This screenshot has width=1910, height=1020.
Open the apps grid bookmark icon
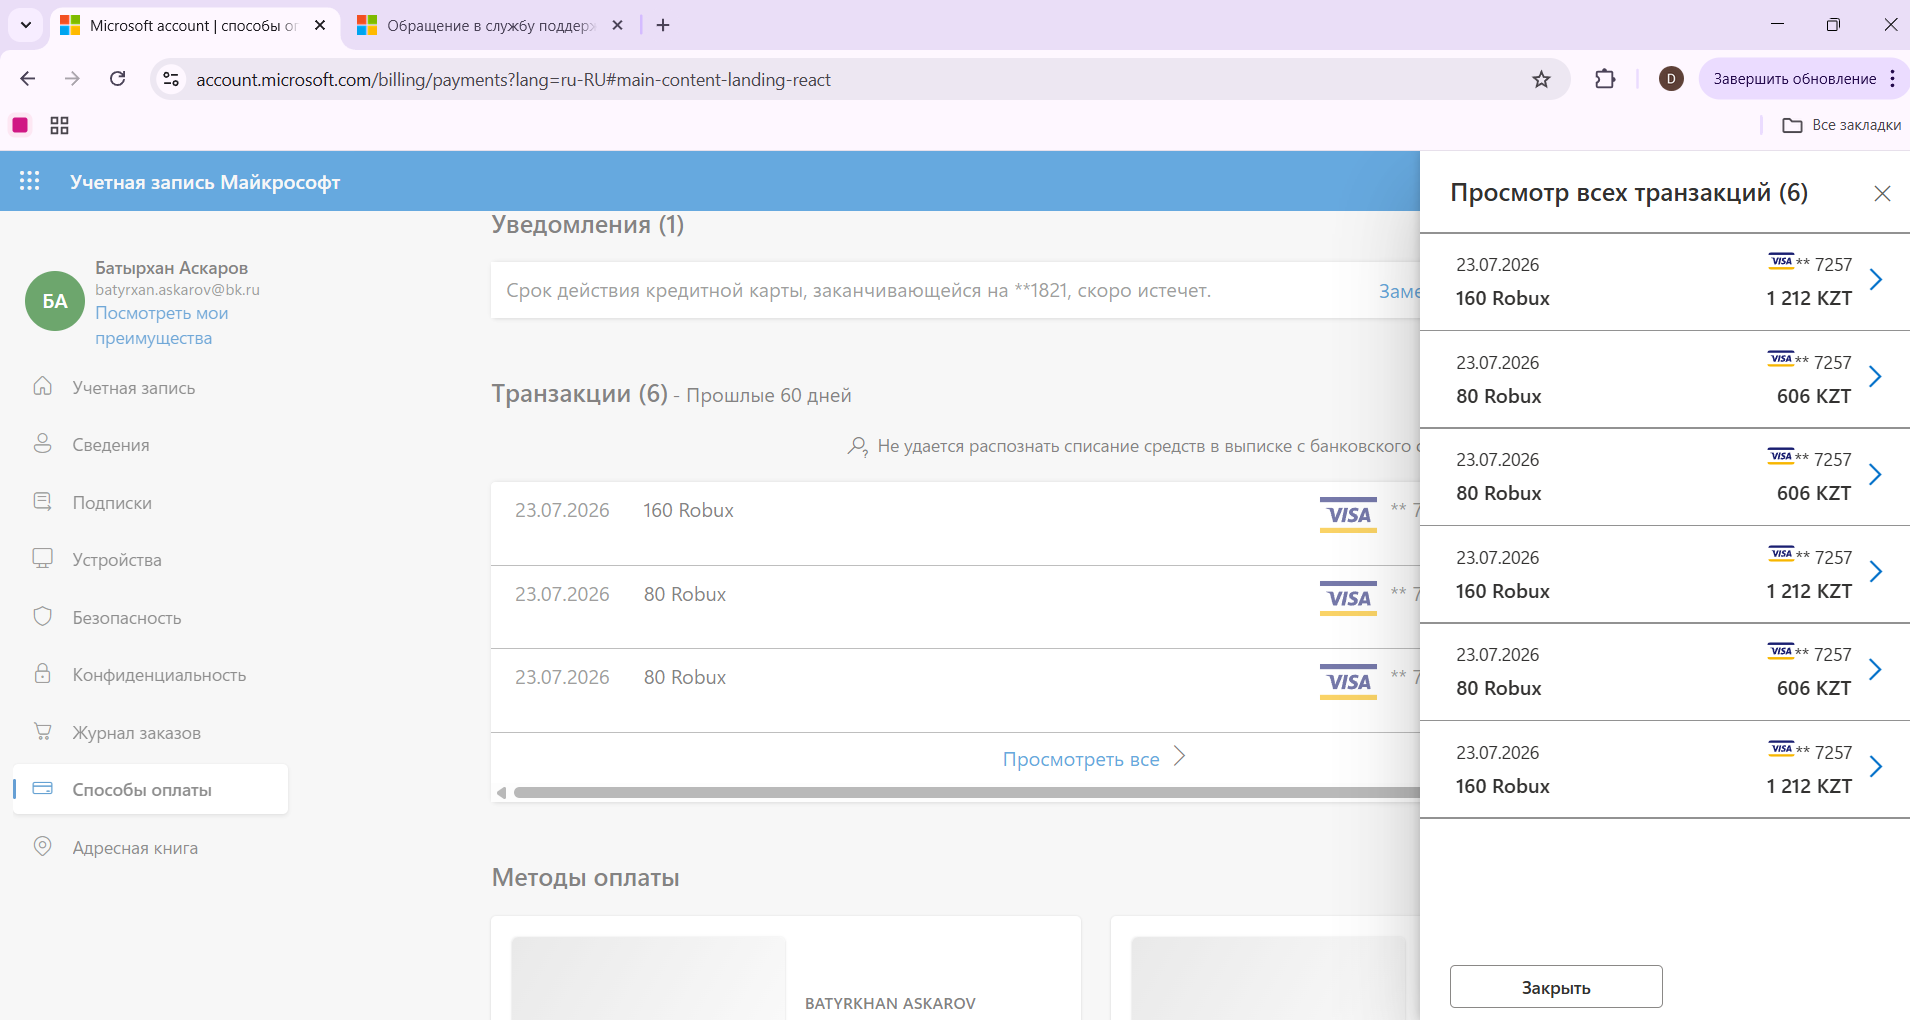click(x=59, y=125)
